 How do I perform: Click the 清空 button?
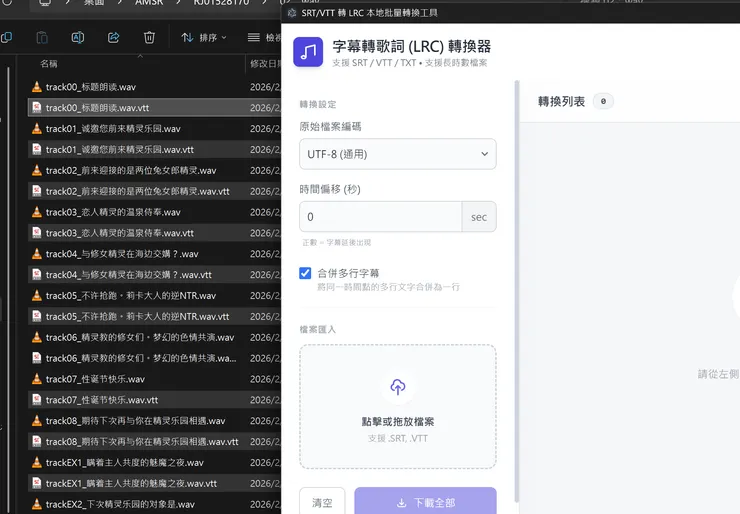tap(322, 502)
